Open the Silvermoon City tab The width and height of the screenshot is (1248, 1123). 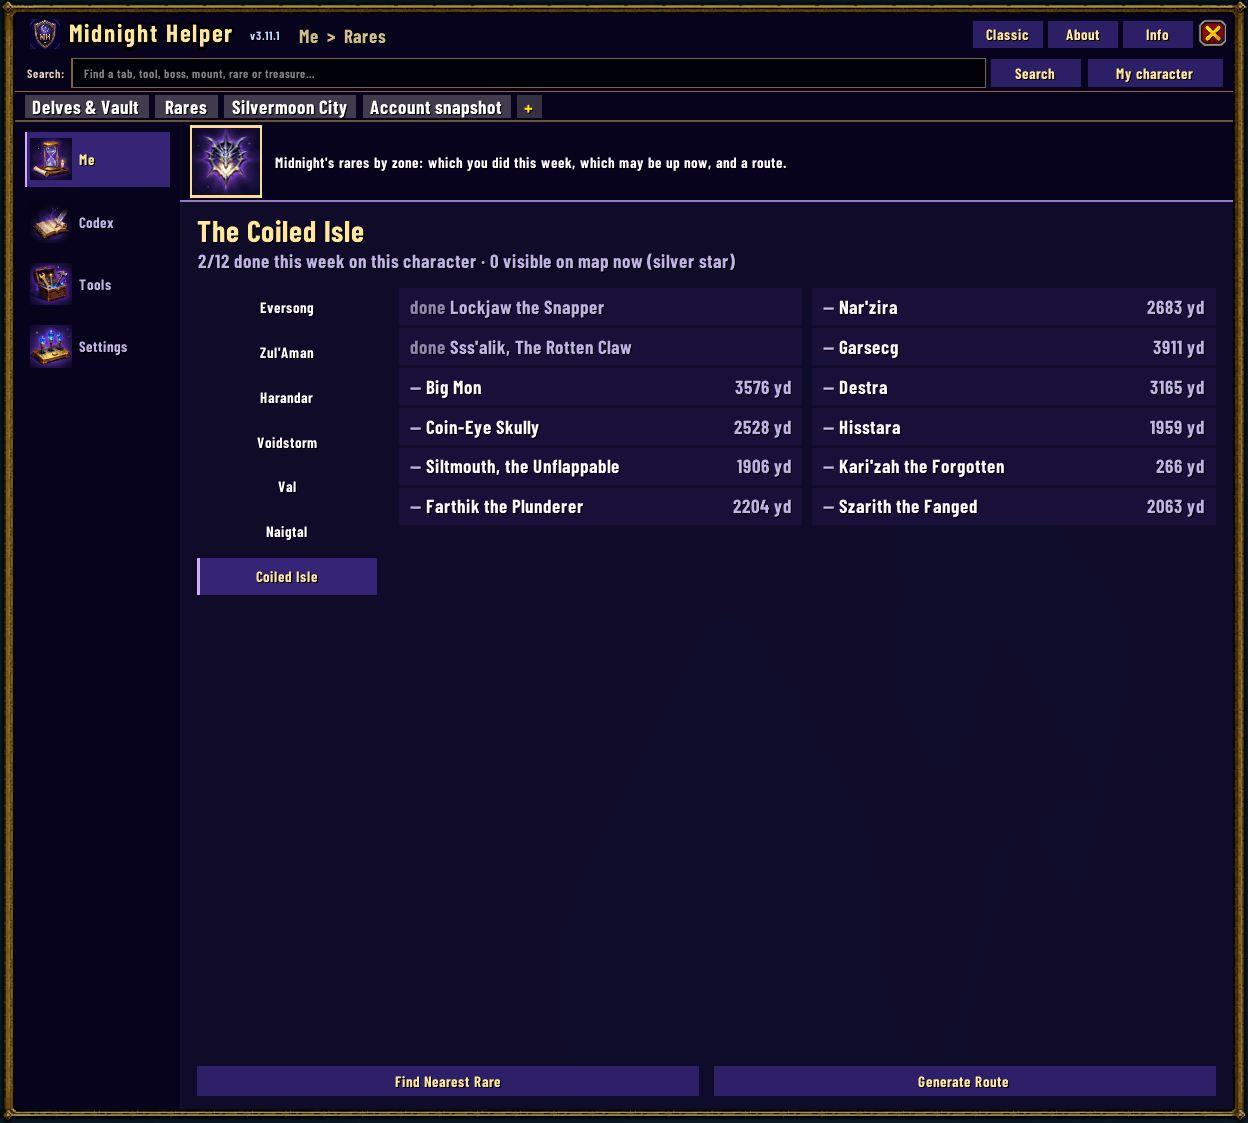click(x=289, y=108)
